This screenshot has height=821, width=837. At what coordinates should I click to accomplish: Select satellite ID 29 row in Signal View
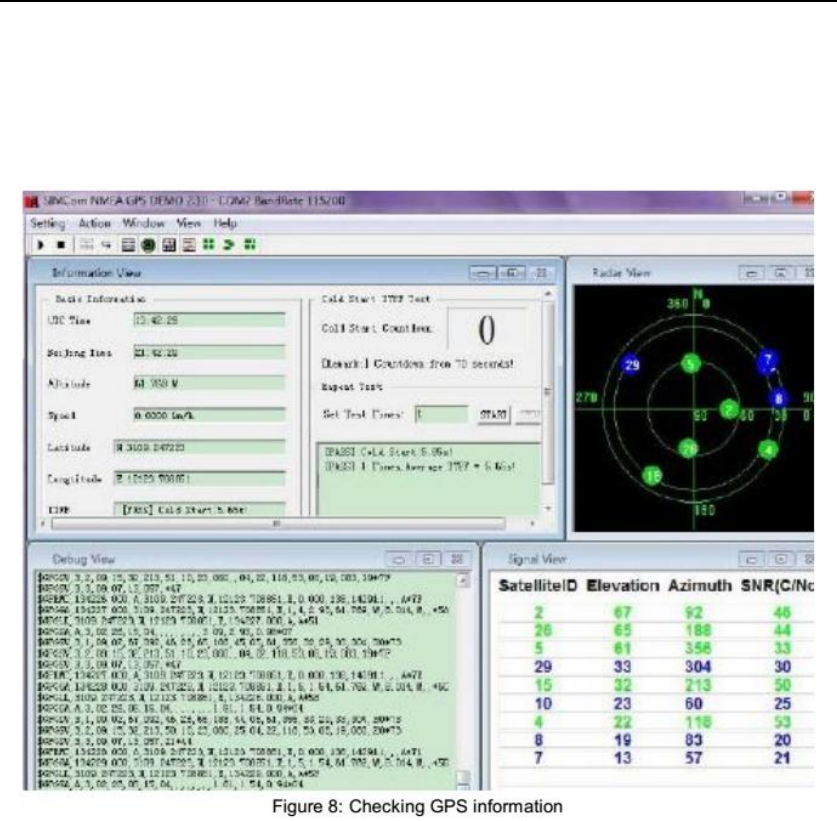[656, 667]
